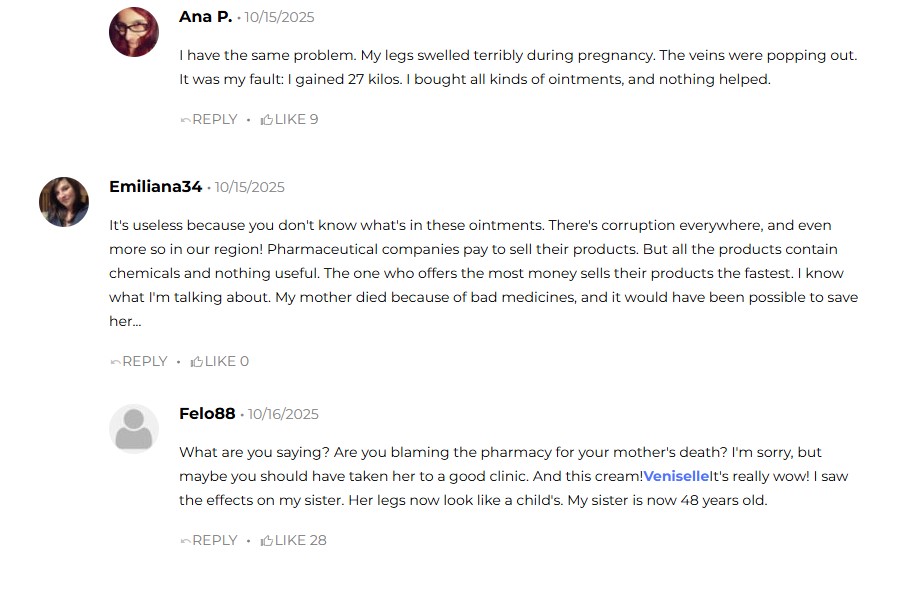Click the reply arrow icon under Ana P.'s comment
Image resolution: width=902 pixels, height=594 pixels.
point(185,120)
